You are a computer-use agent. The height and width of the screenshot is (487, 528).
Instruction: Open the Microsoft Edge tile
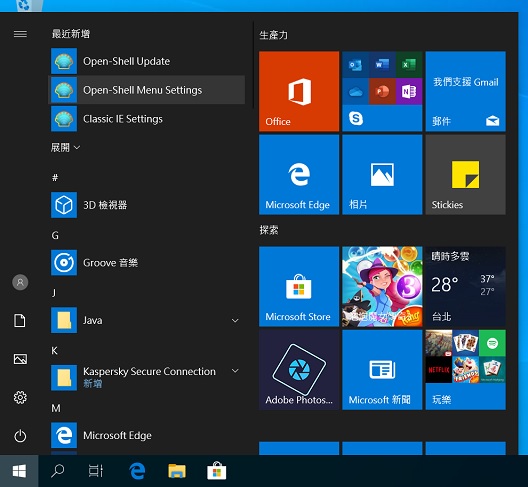(x=299, y=174)
